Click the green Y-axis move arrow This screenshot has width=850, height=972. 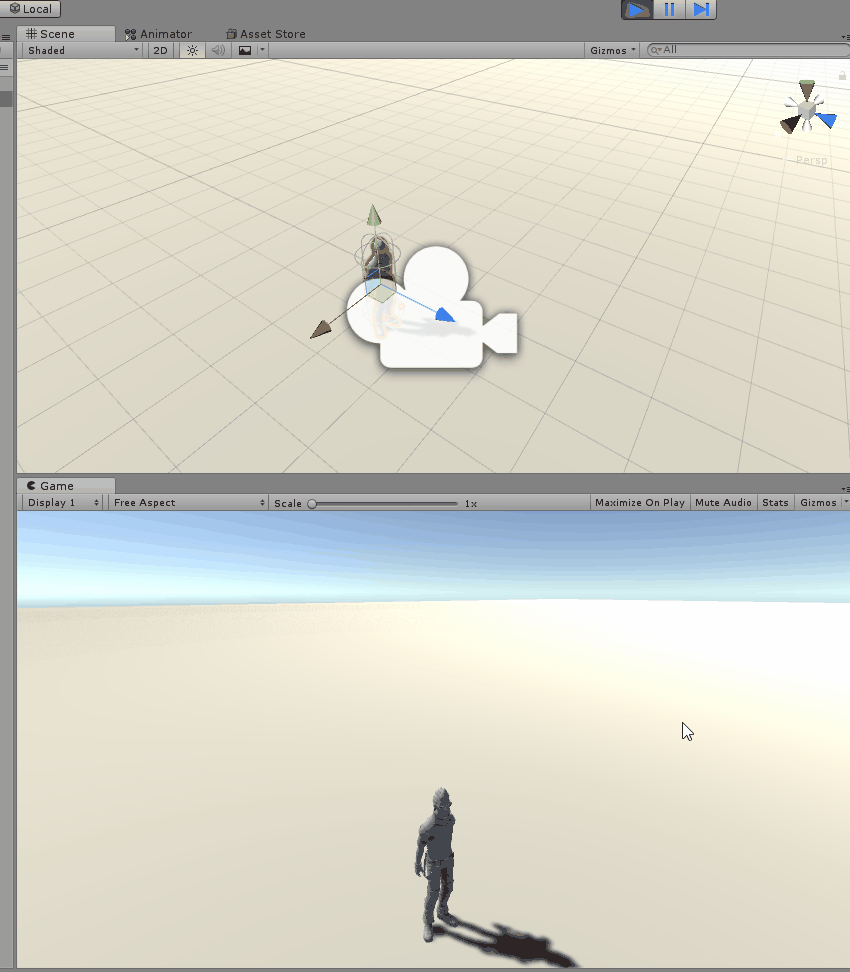click(x=373, y=215)
